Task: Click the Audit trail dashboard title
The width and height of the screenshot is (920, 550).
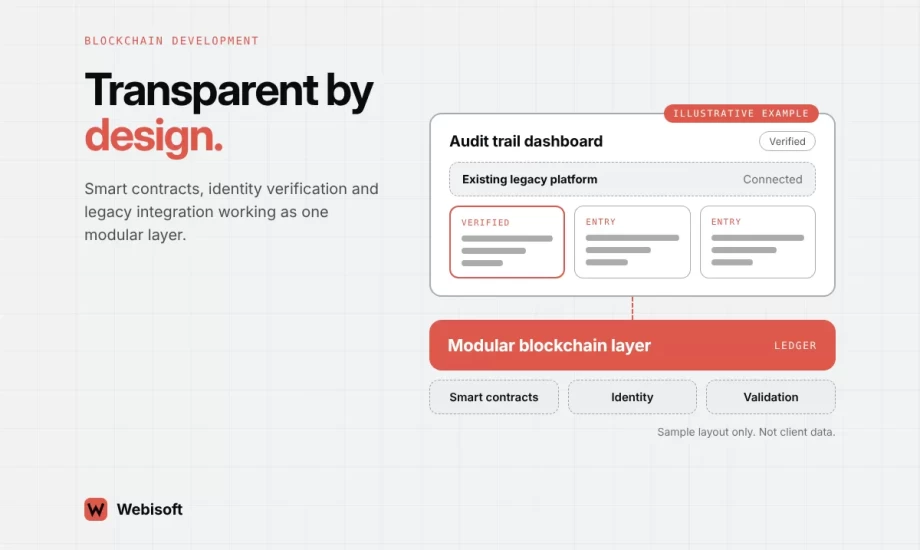Action: point(526,141)
